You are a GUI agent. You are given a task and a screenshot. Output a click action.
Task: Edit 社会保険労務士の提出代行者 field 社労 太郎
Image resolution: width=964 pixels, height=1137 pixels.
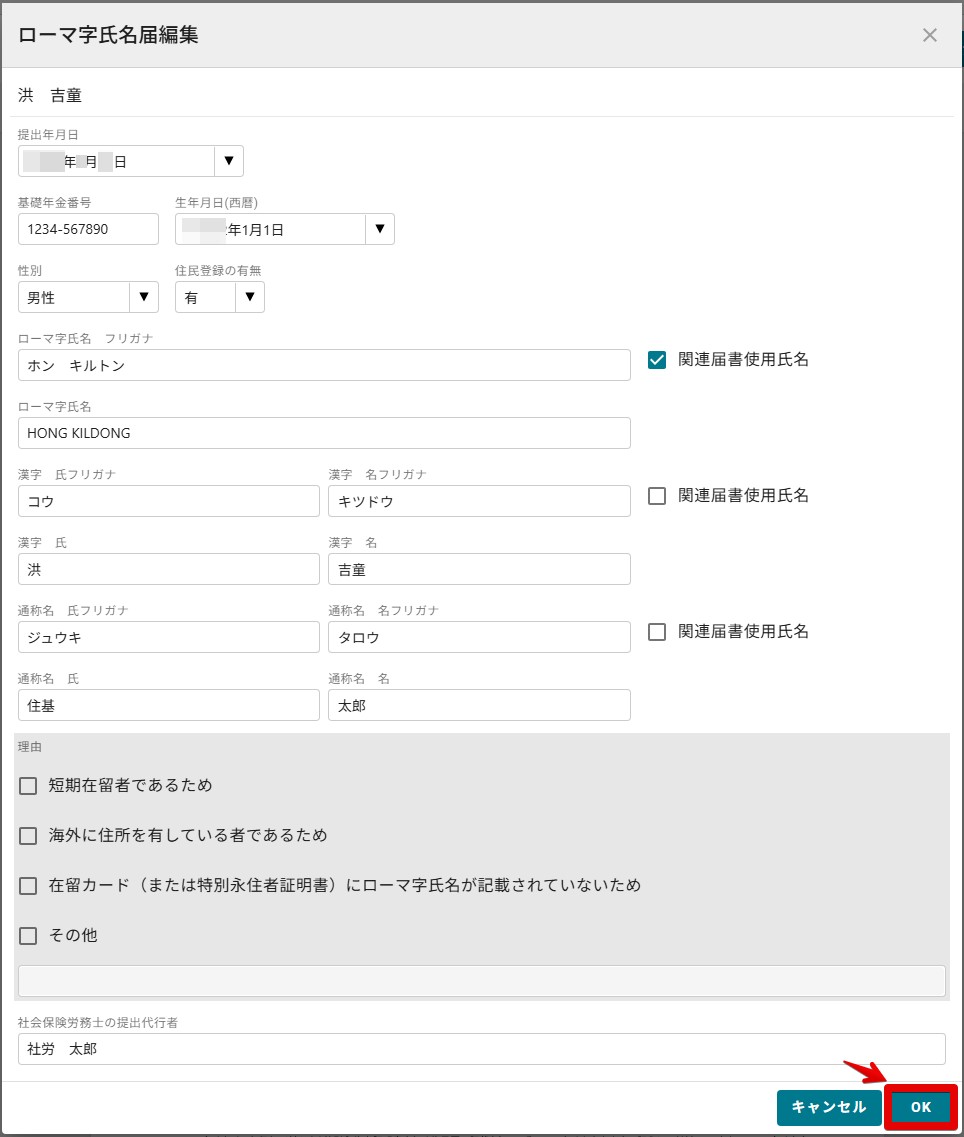point(482,1049)
